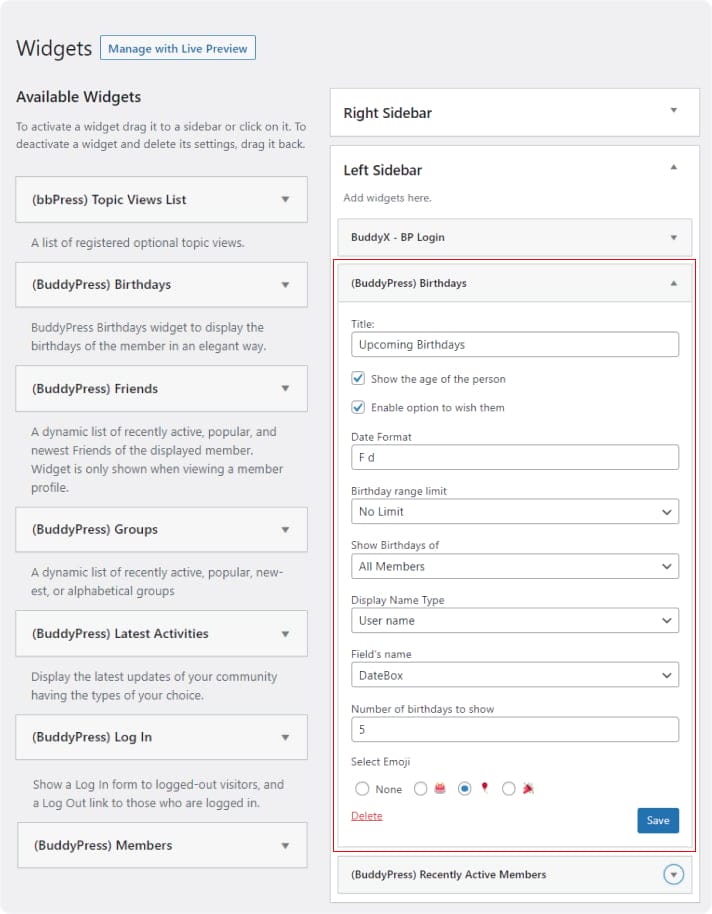
Task: Select the birthday cake emoji option
Action: 421,789
